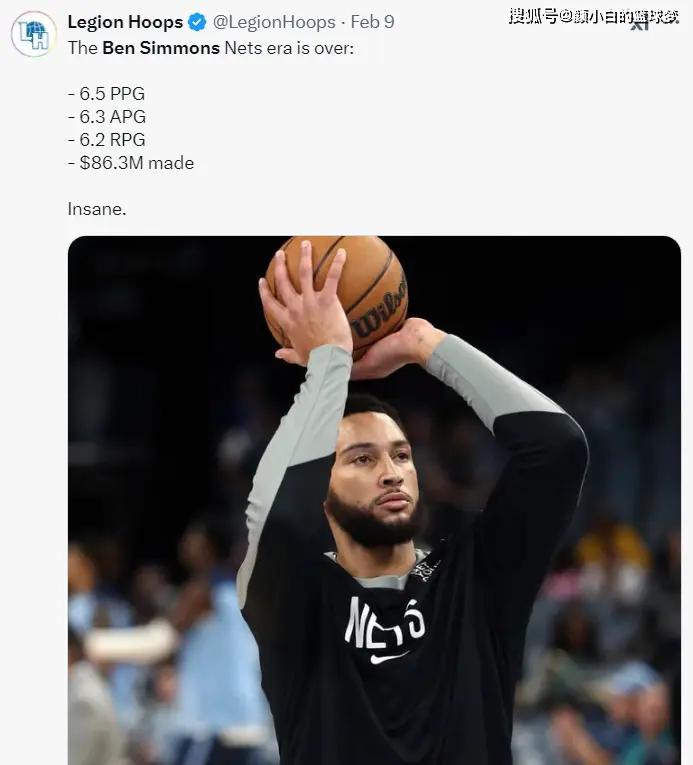Click the 6.3 APG stat line
Viewport: 693px width, 765px height.
pos(107,117)
